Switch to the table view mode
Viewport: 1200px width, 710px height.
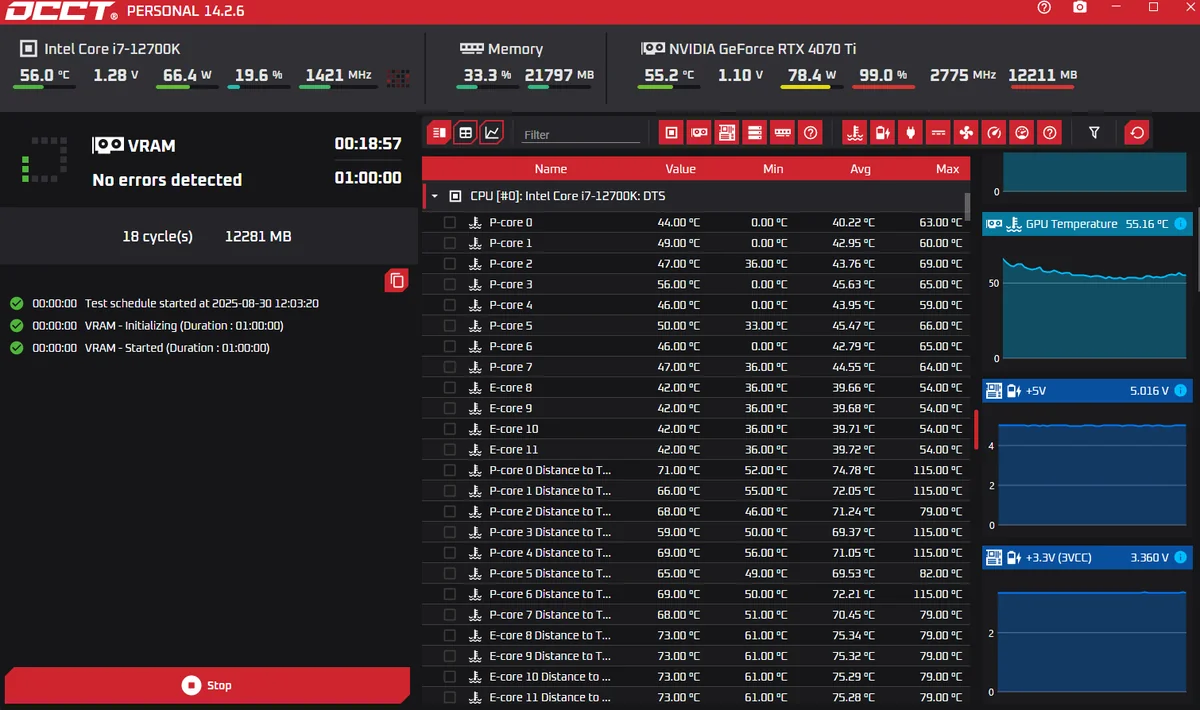click(465, 132)
